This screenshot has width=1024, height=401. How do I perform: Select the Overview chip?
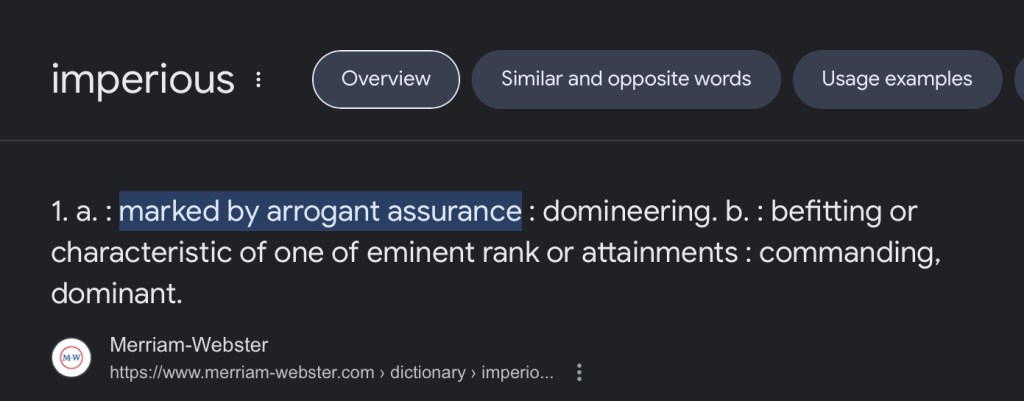tap(386, 79)
